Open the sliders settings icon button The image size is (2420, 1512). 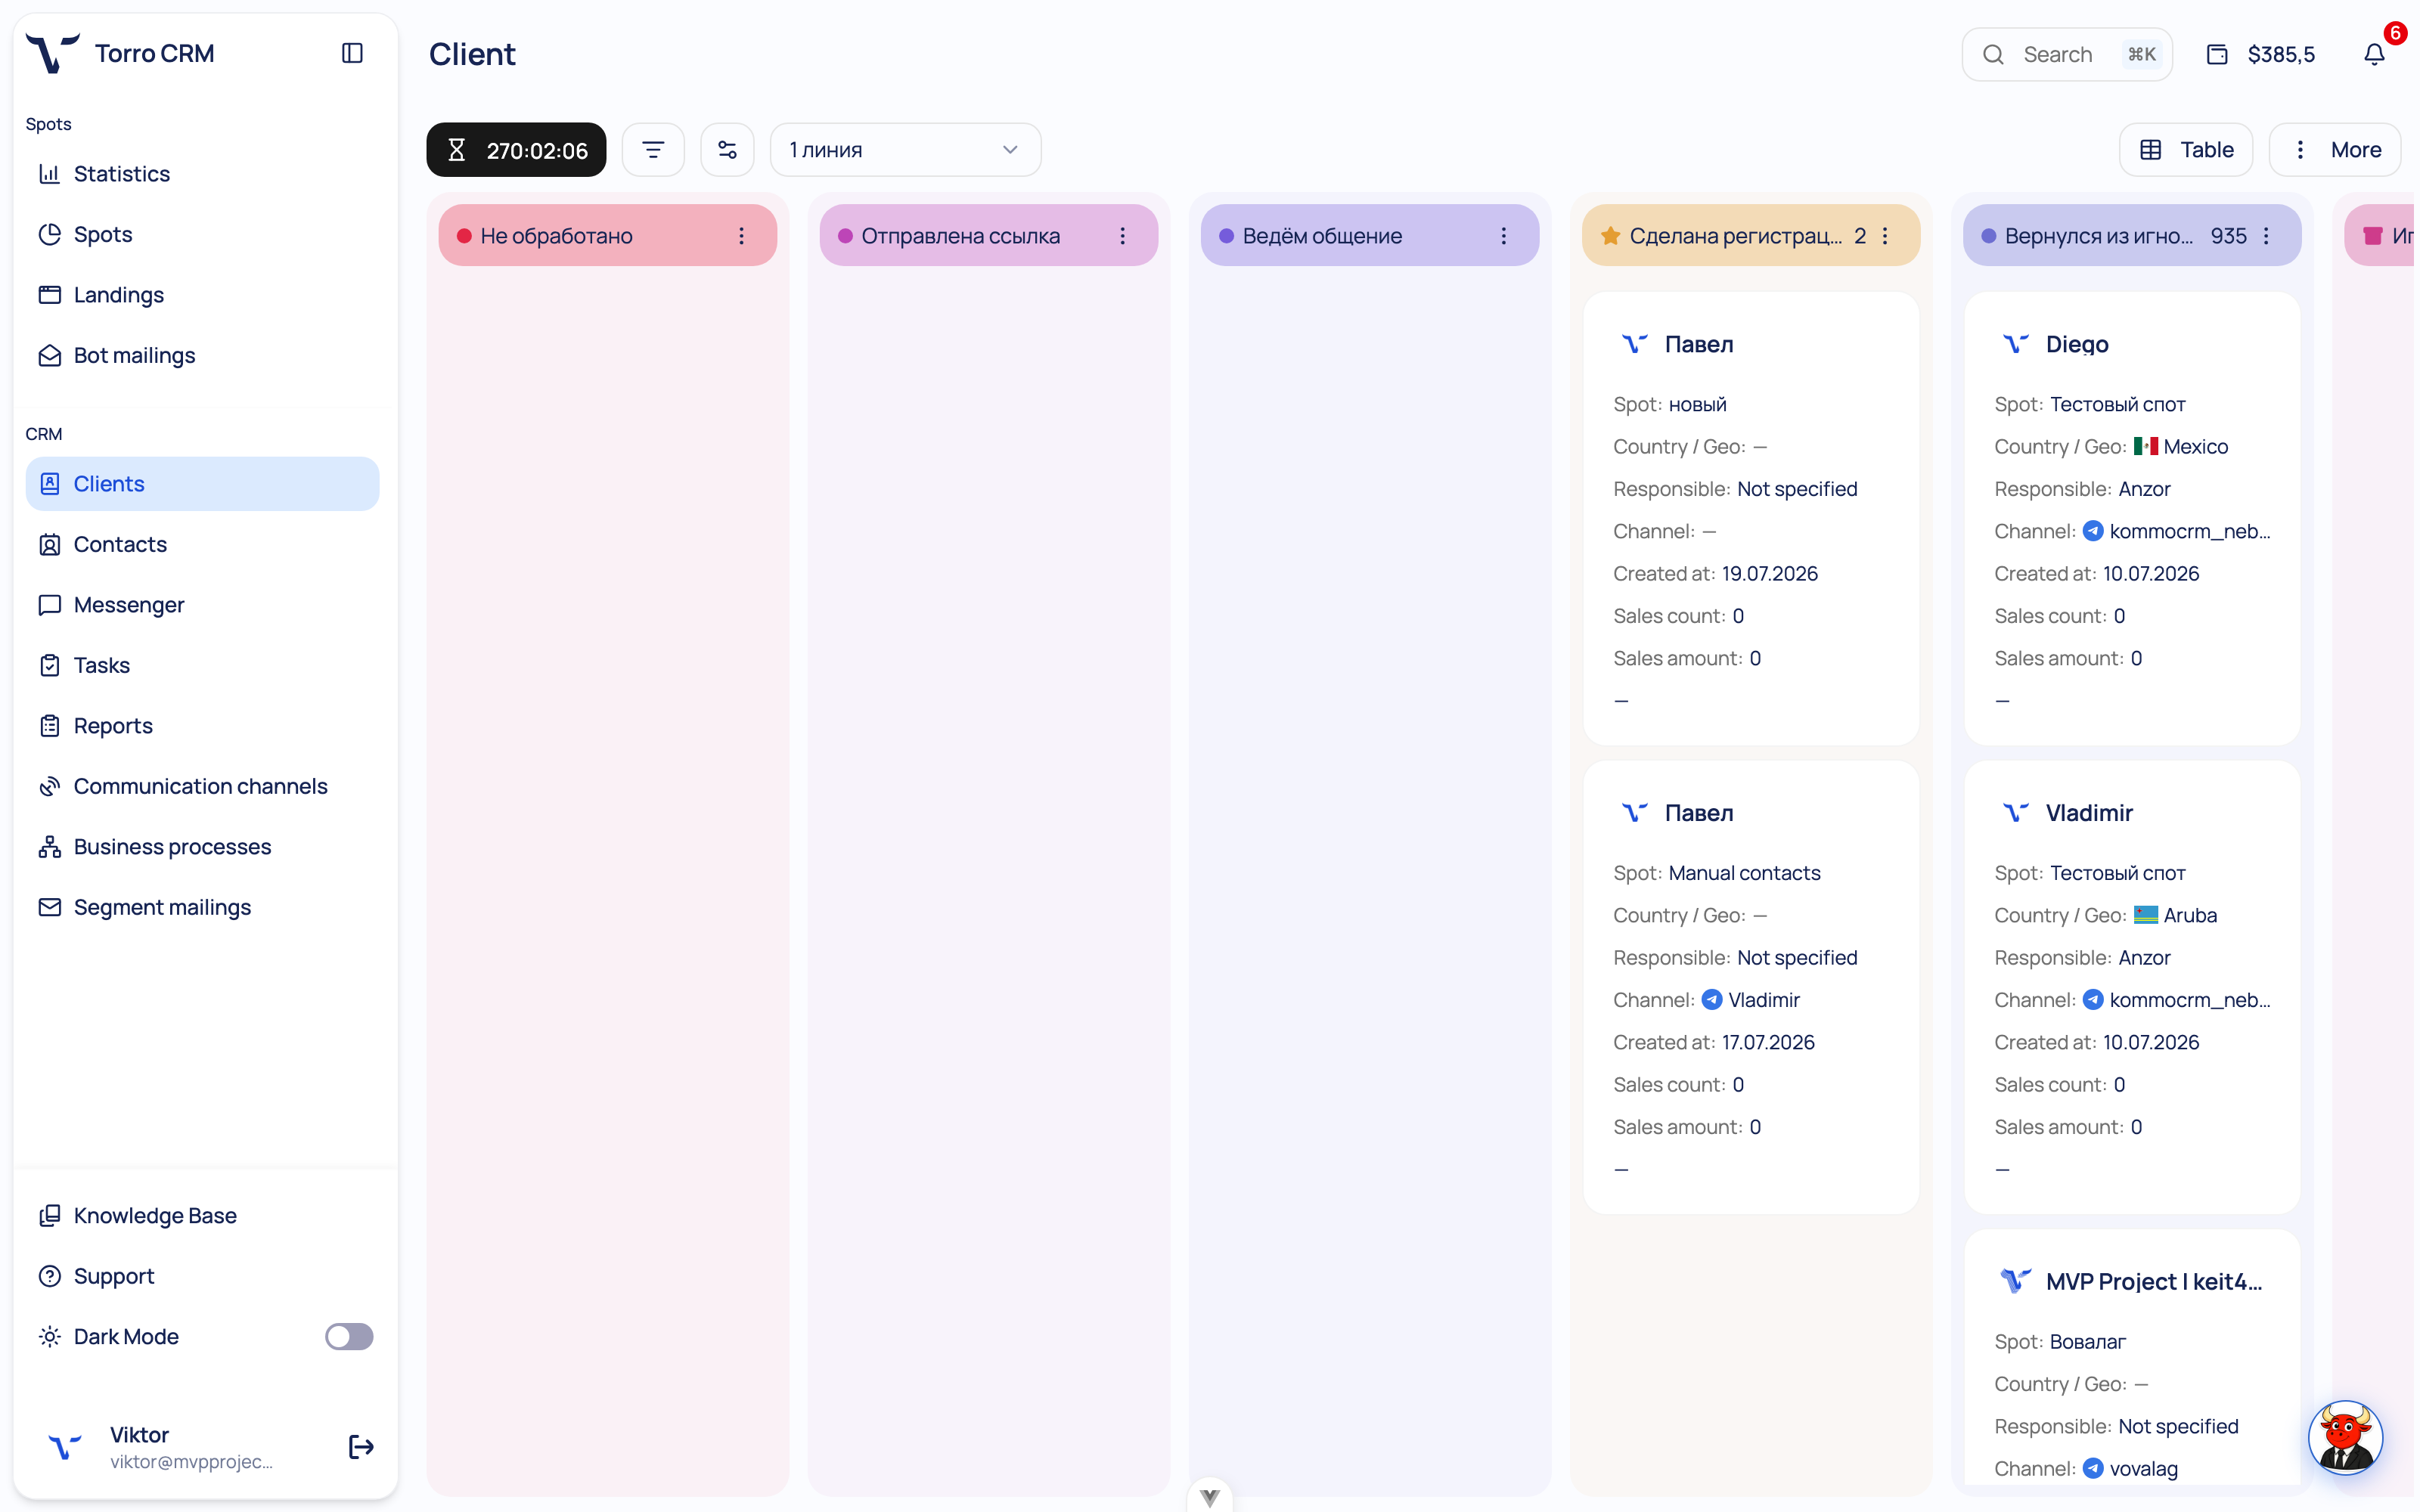[x=727, y=150]
